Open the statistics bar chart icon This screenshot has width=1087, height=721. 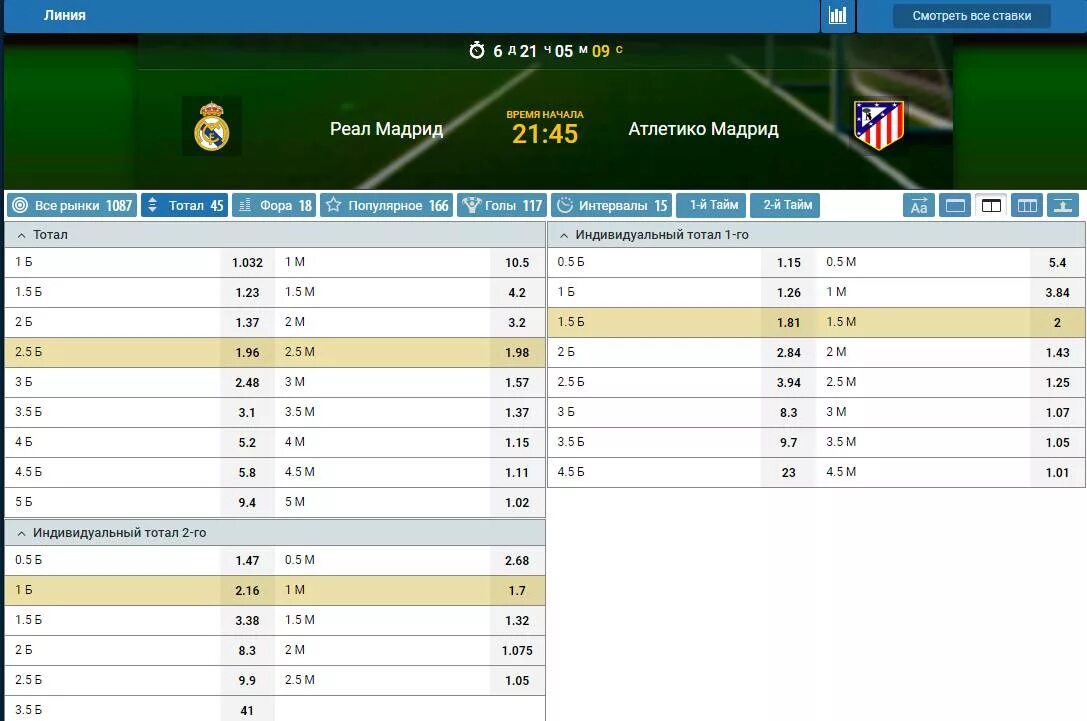coord(837,15)
